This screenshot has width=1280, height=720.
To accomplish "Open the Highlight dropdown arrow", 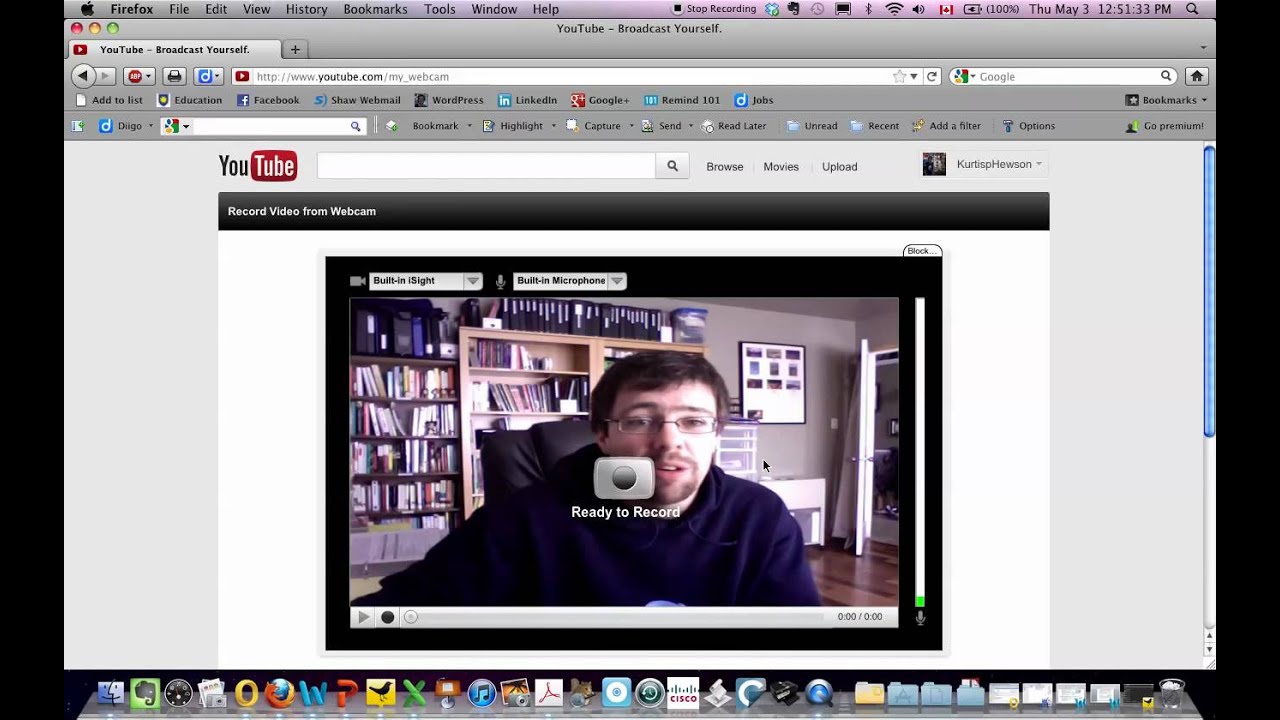I will click(x=553, y=126).
